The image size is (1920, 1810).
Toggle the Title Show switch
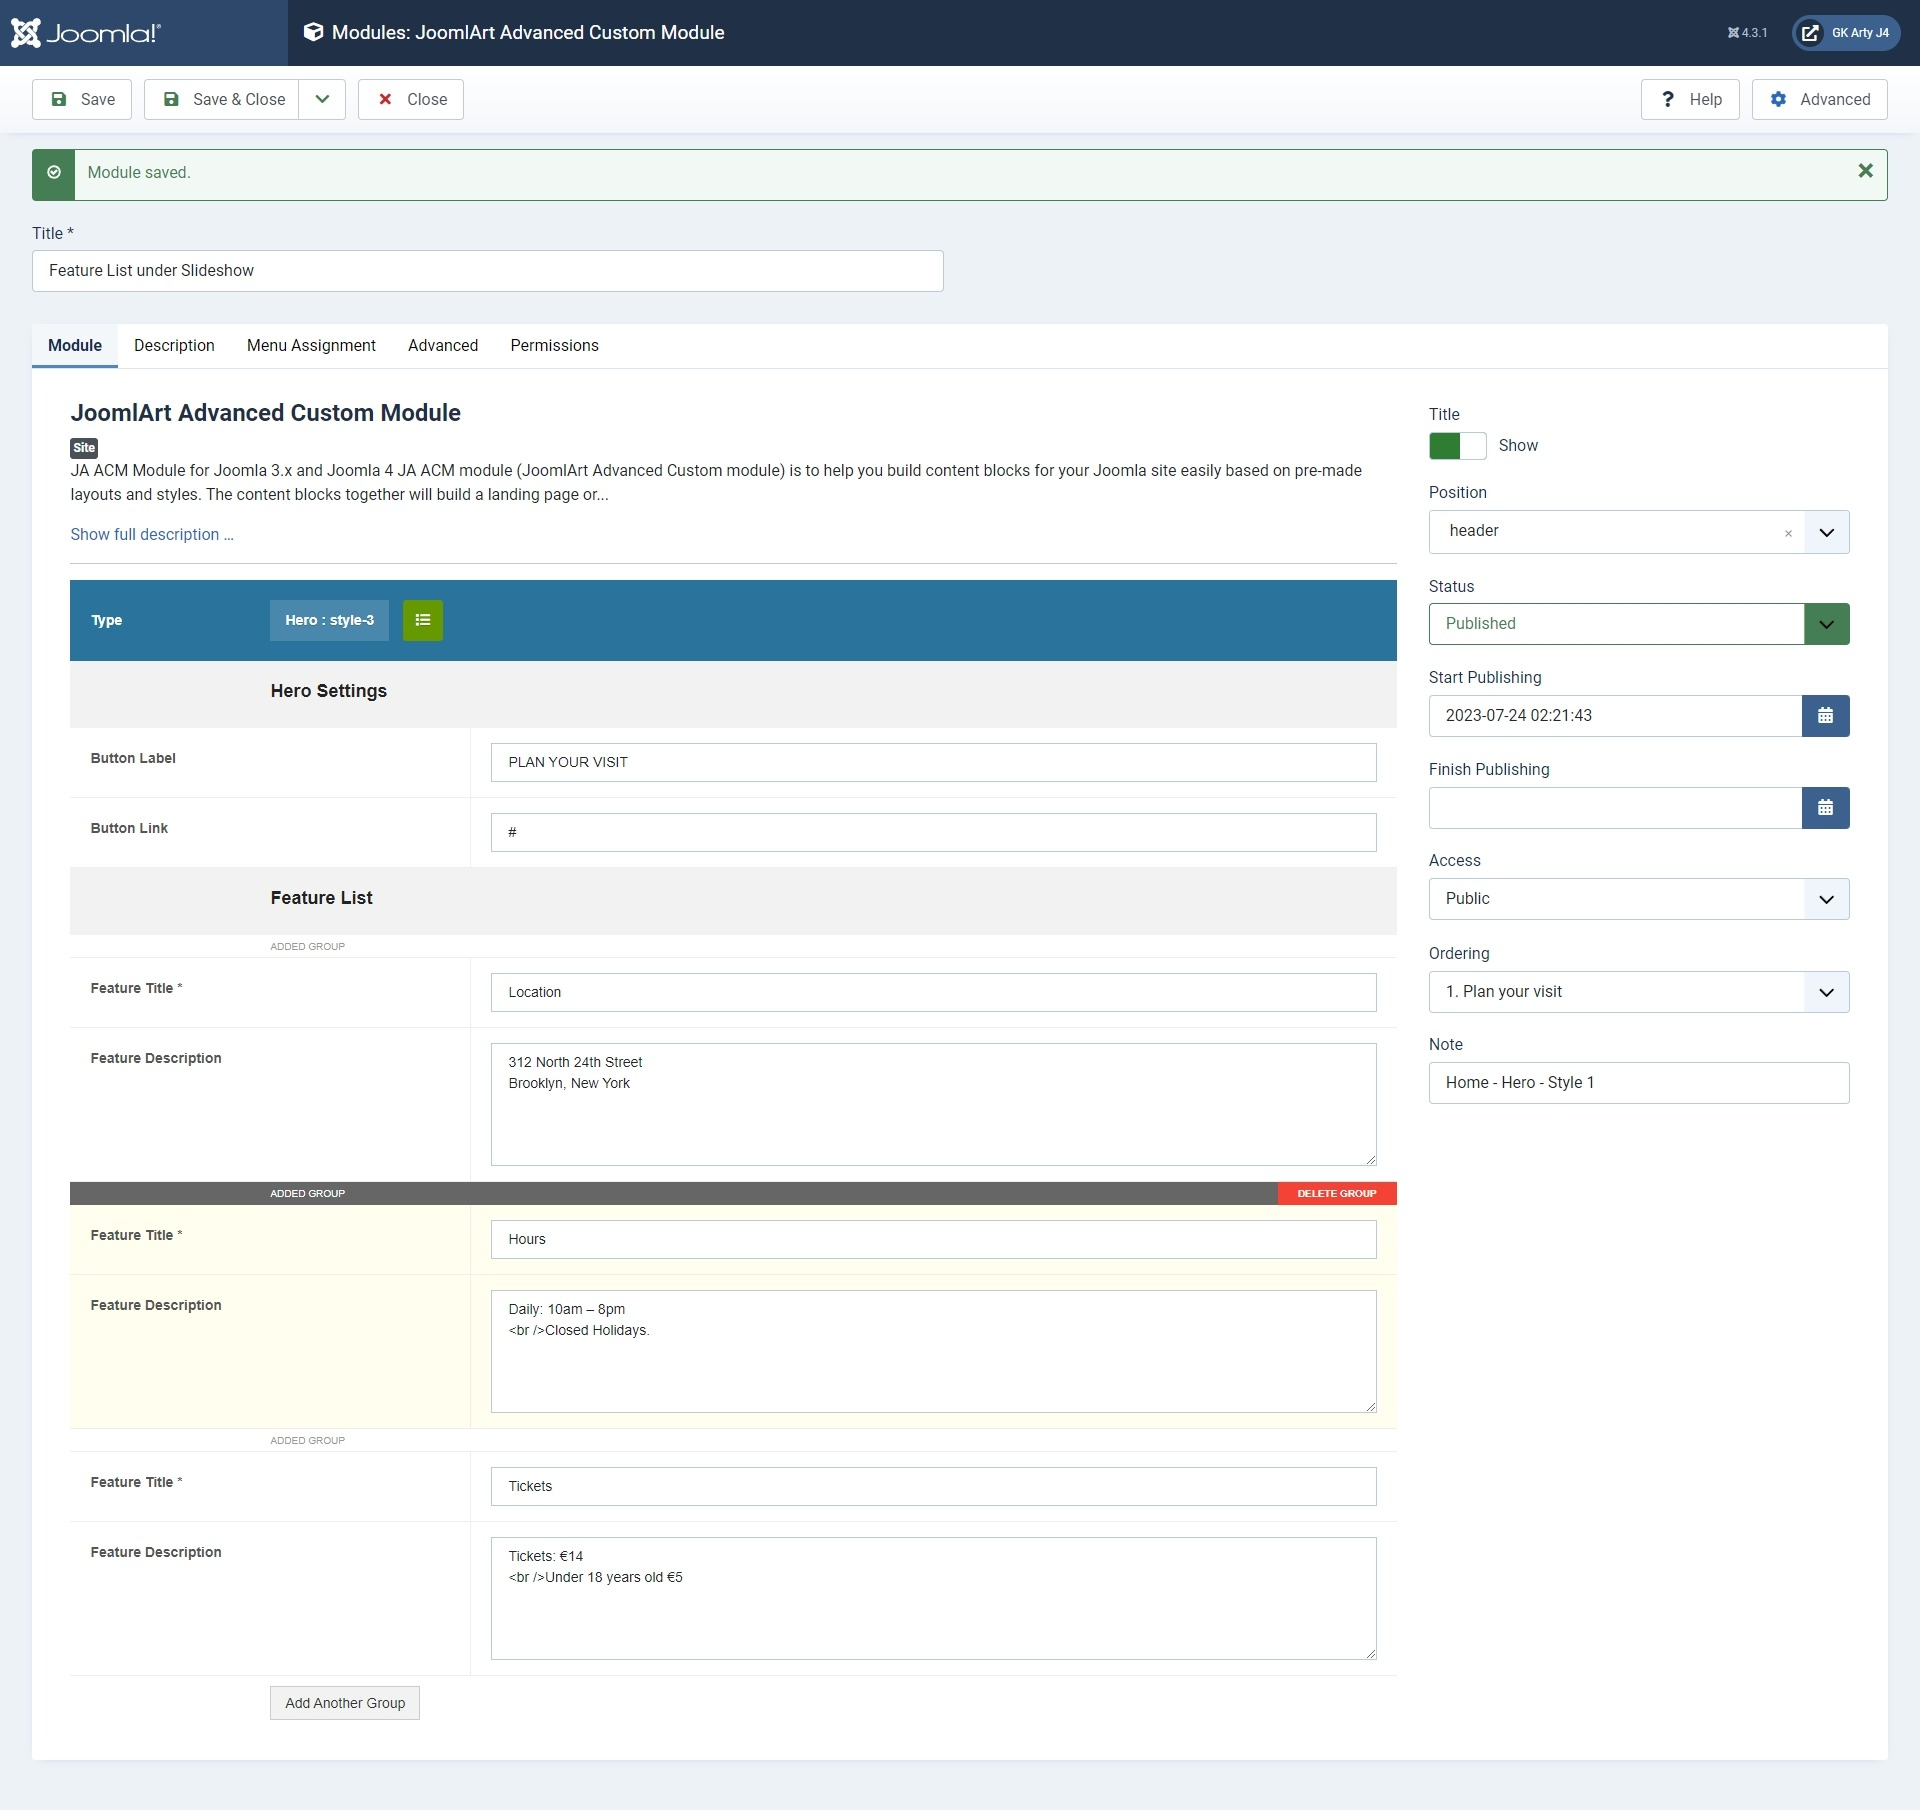tap(1457, 446)
